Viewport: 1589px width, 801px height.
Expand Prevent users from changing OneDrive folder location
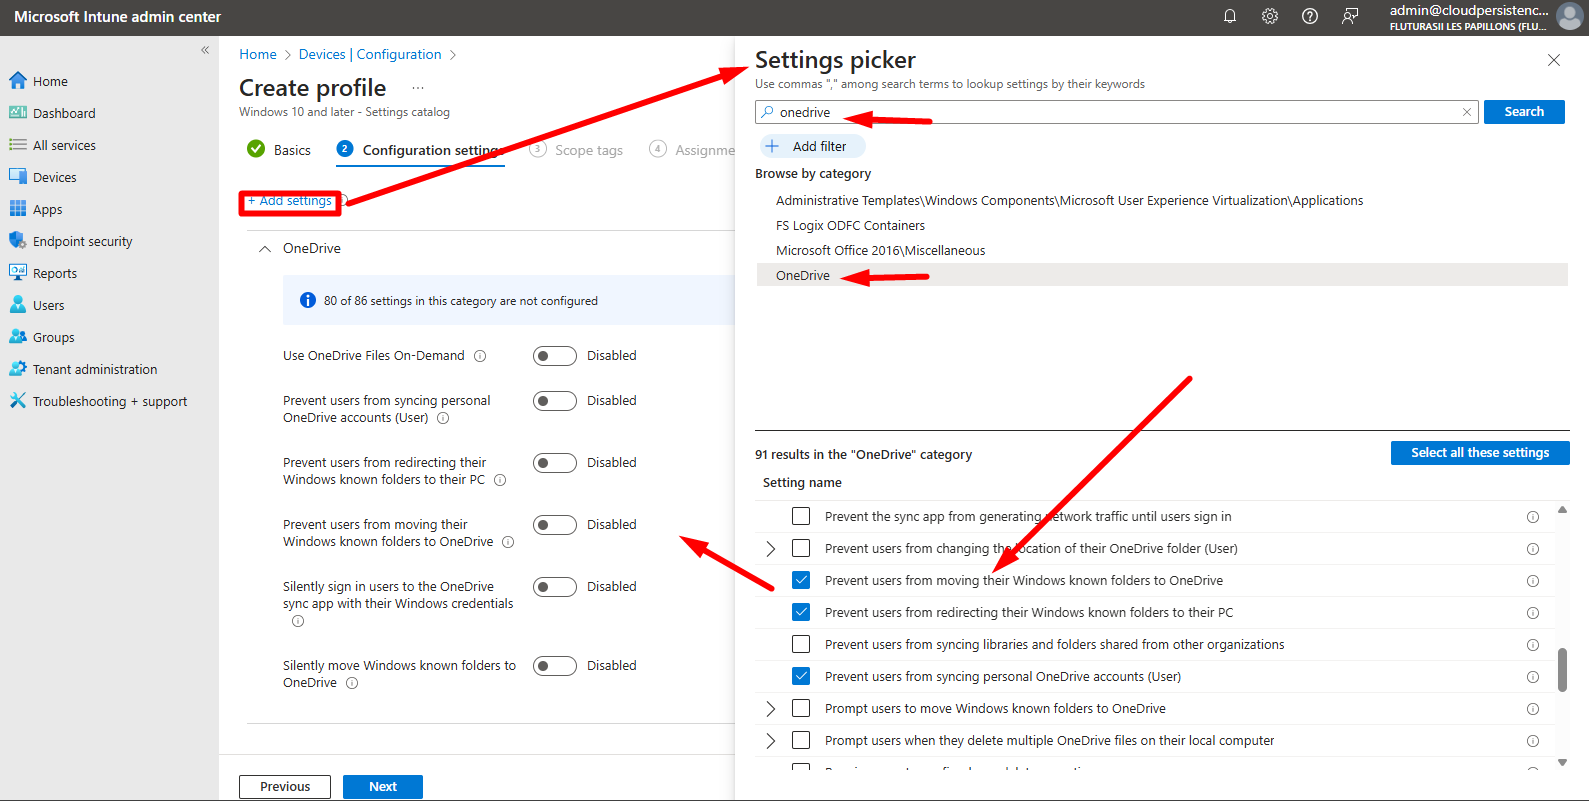pyautogui.click(x=771, y=549)
